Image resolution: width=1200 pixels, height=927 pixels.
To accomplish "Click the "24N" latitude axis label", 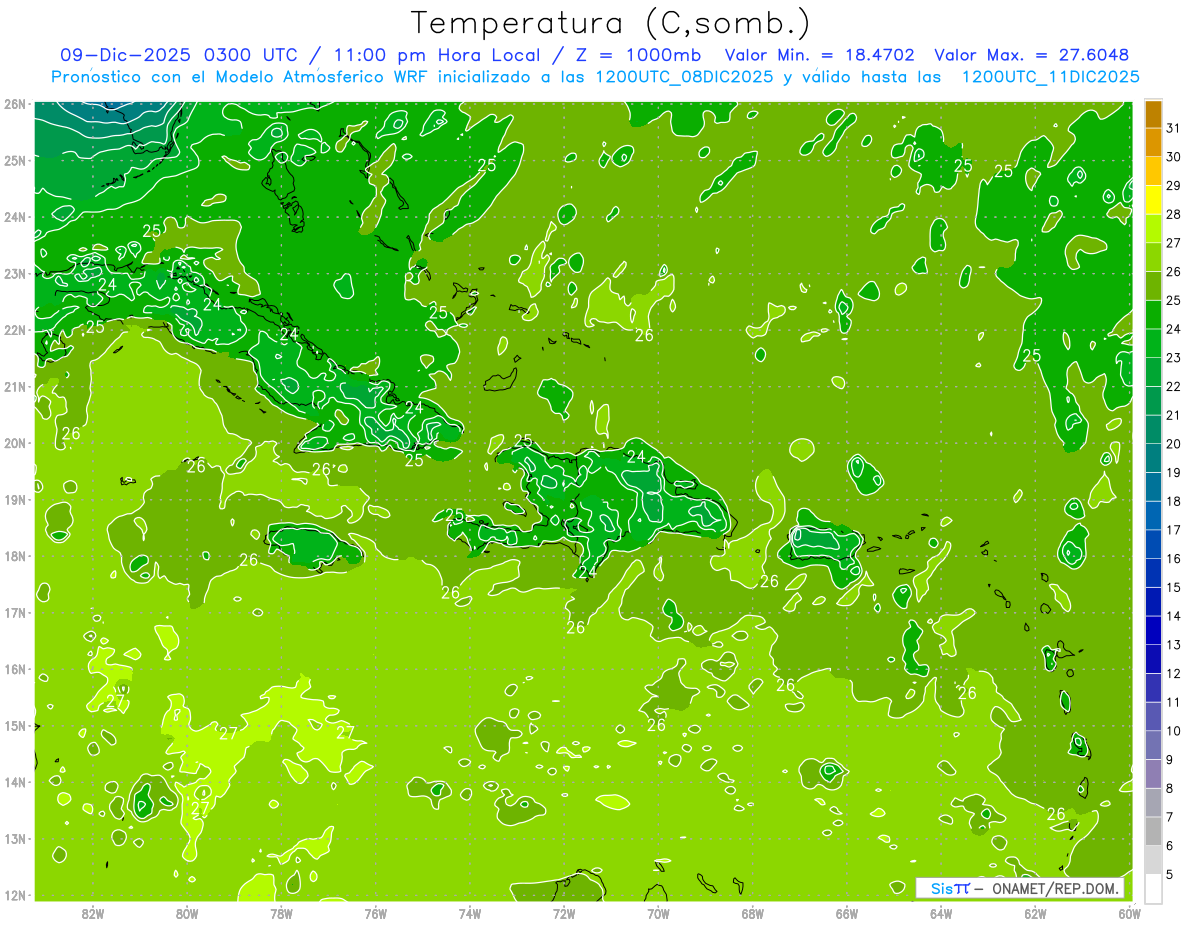I will point(15,217).
